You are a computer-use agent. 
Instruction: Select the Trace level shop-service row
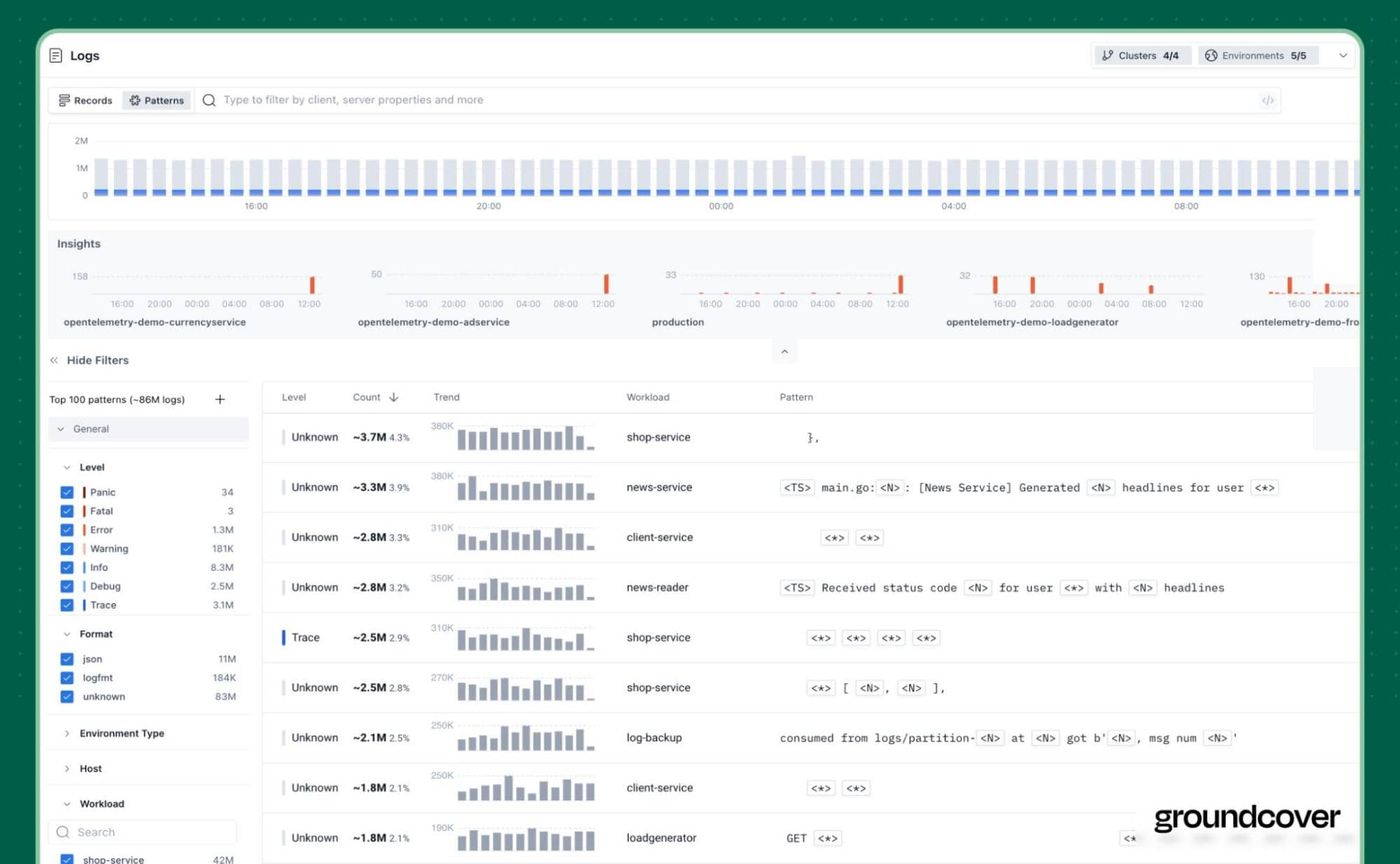tap(810, 637)
